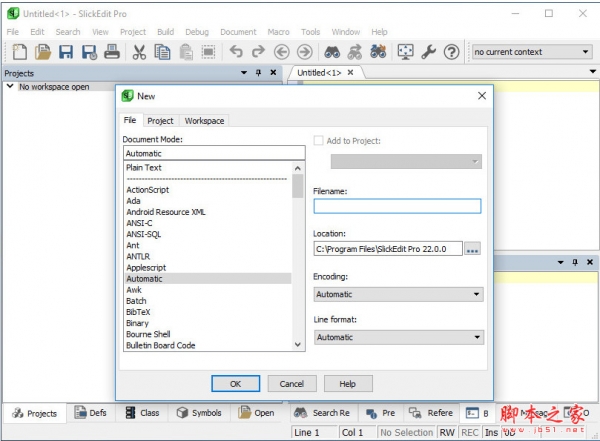Toggle the REC indicator in status bar

[x=470, y=432]
